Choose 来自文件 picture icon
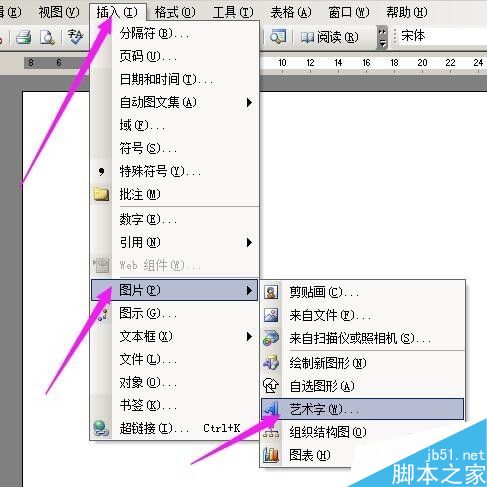 click(x=271, y=315)
